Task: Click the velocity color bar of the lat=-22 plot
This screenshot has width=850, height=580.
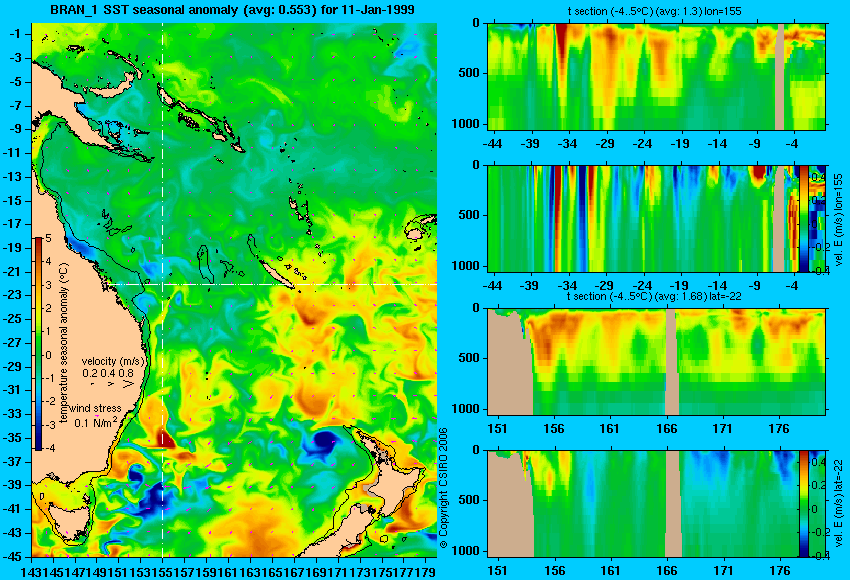Action: pyautogui.click(x=803, y=504)
